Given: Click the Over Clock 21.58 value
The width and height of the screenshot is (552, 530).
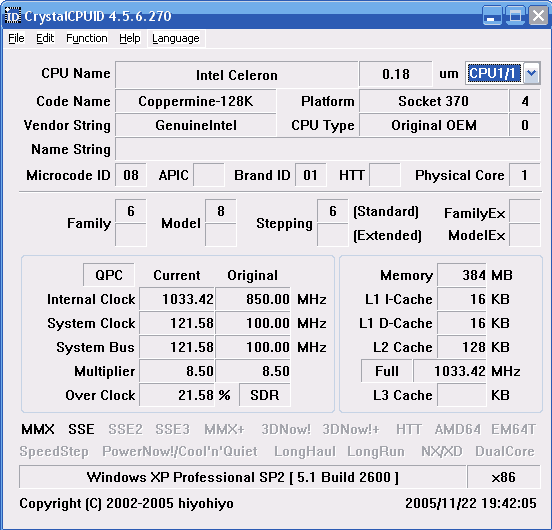Looking at the screenshot, I should [x=177, y=395].
